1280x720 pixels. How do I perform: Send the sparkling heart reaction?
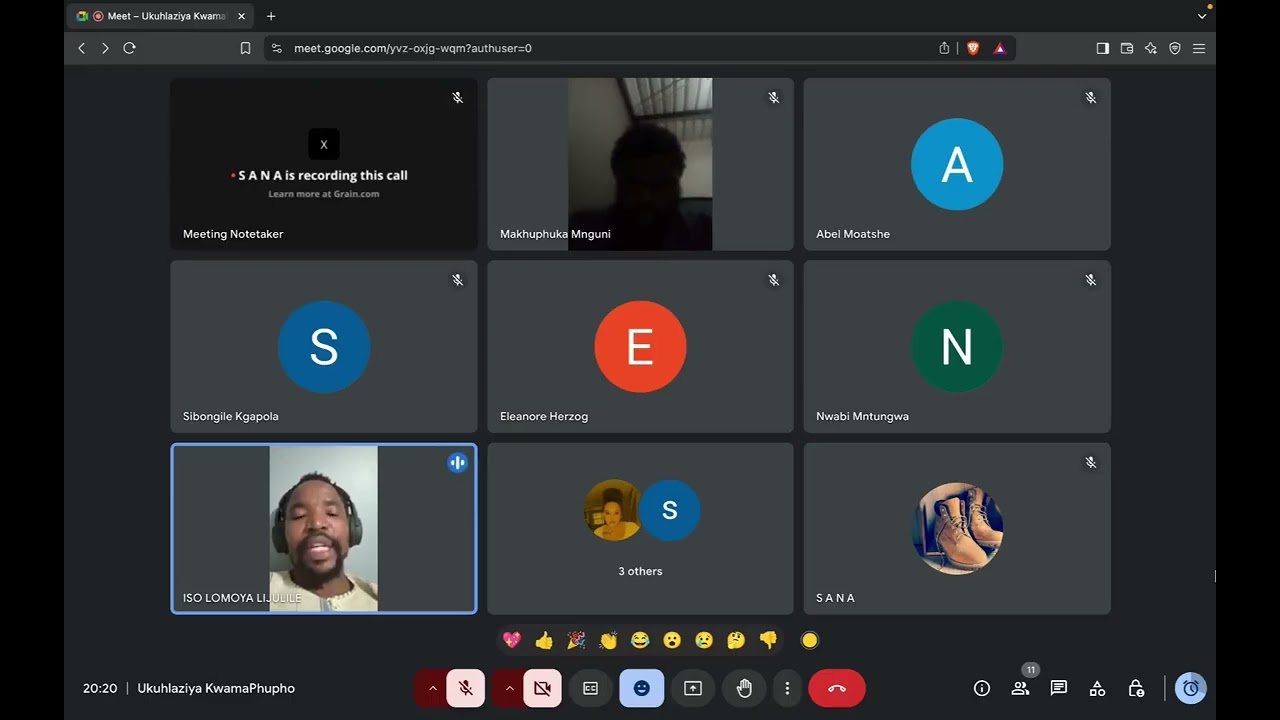(512, 640)
